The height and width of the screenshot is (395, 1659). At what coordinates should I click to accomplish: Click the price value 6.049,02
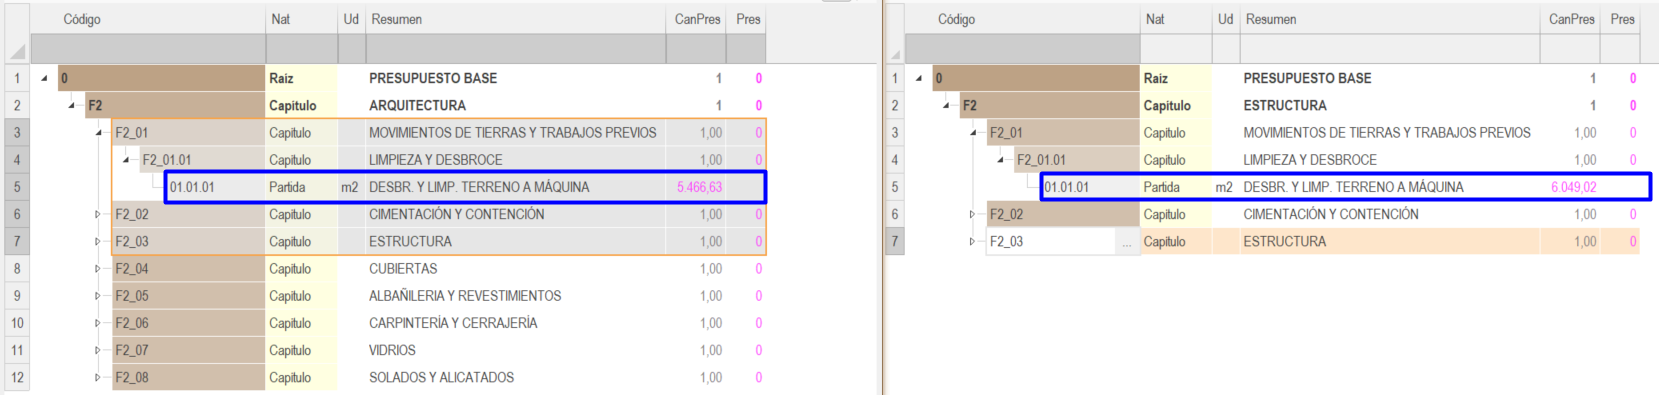click(x=1573, y=187)
